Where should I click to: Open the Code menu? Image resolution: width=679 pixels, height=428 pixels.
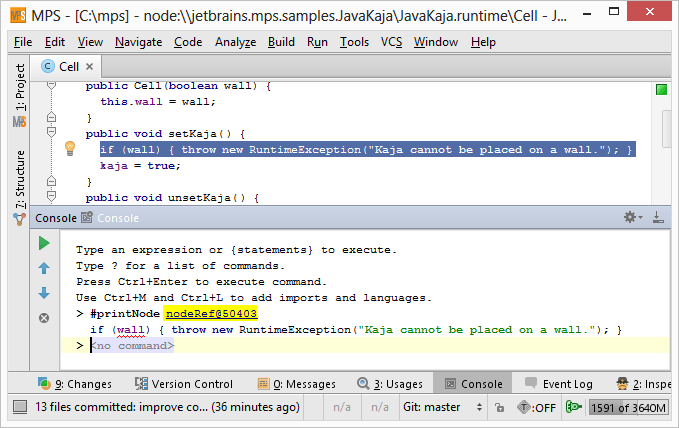[x=188, y=42]
